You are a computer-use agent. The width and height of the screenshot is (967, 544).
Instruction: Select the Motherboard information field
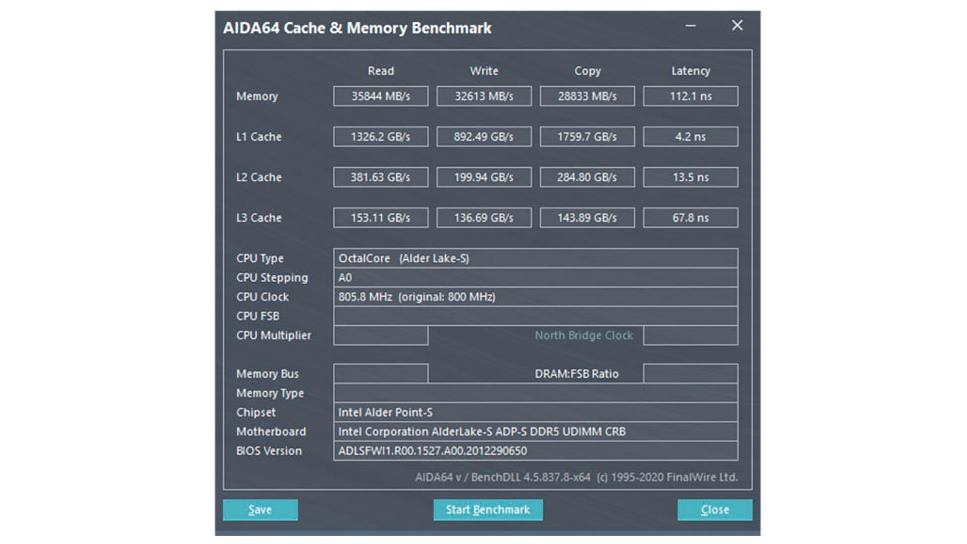(x=535, y=432)
